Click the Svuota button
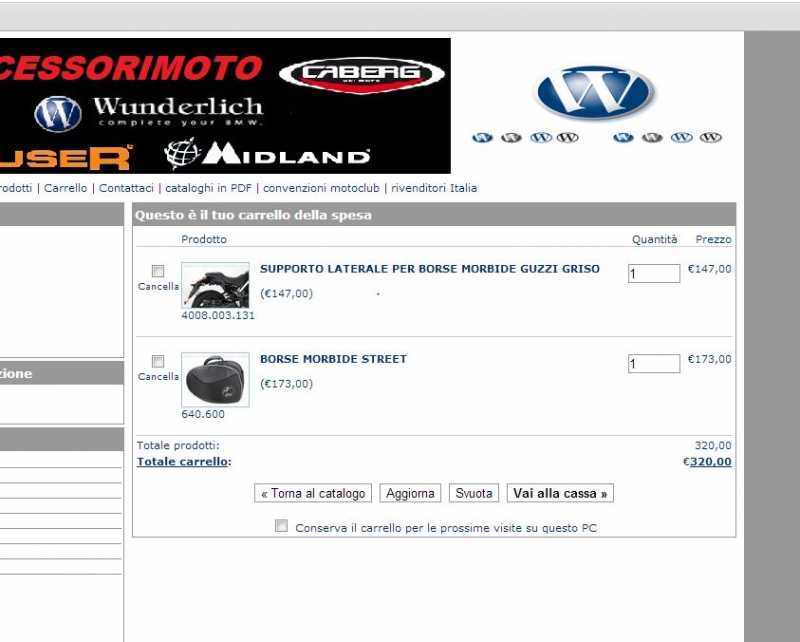Screen dimensions: 800x642 point(474,493)
